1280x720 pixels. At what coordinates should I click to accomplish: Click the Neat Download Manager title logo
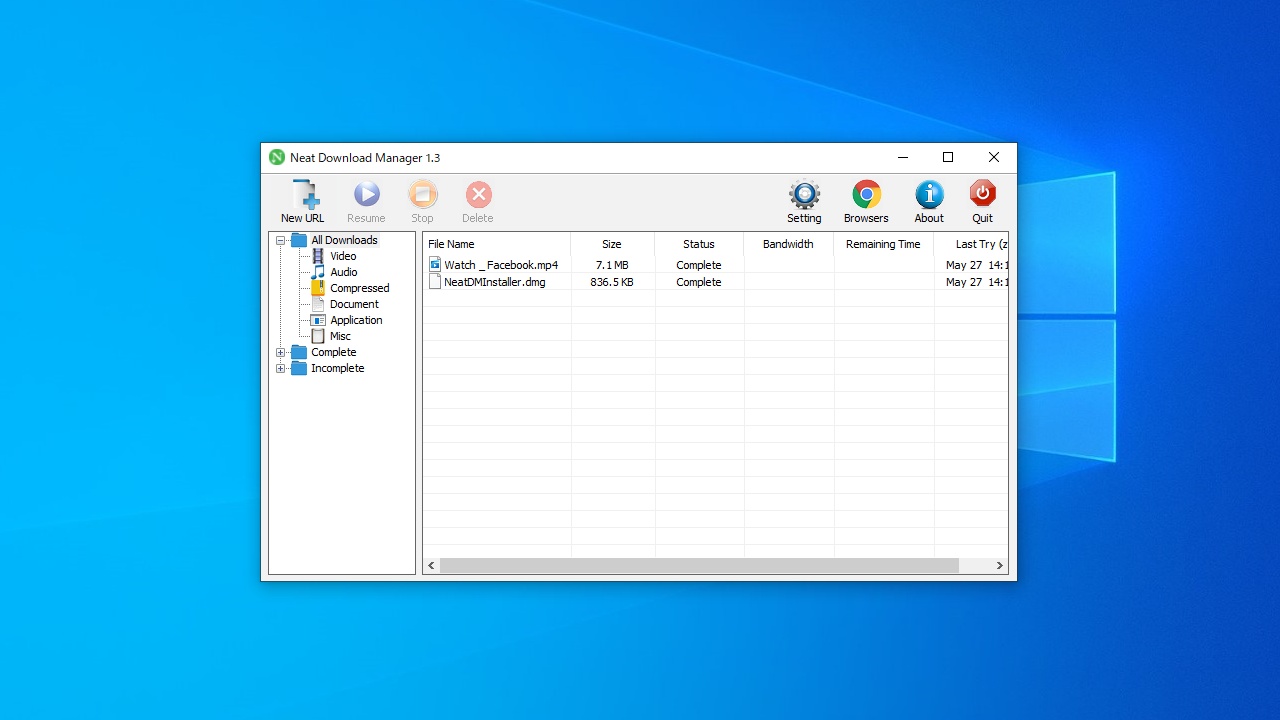[277, 157]
